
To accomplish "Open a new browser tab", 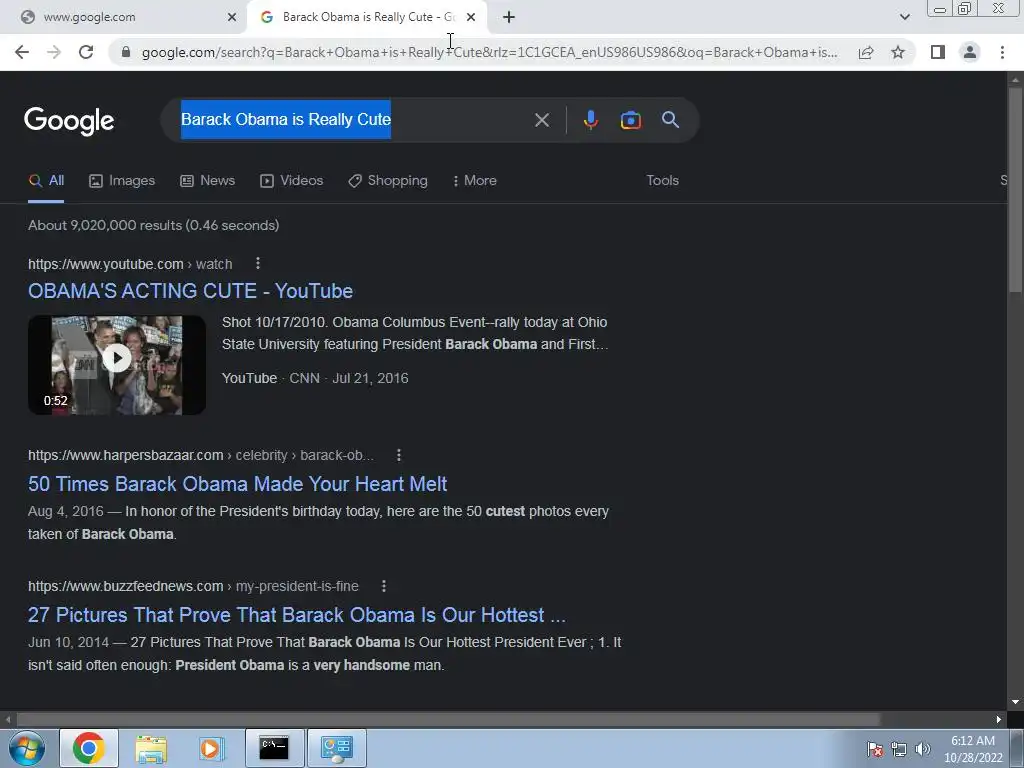I will (509, 18).
